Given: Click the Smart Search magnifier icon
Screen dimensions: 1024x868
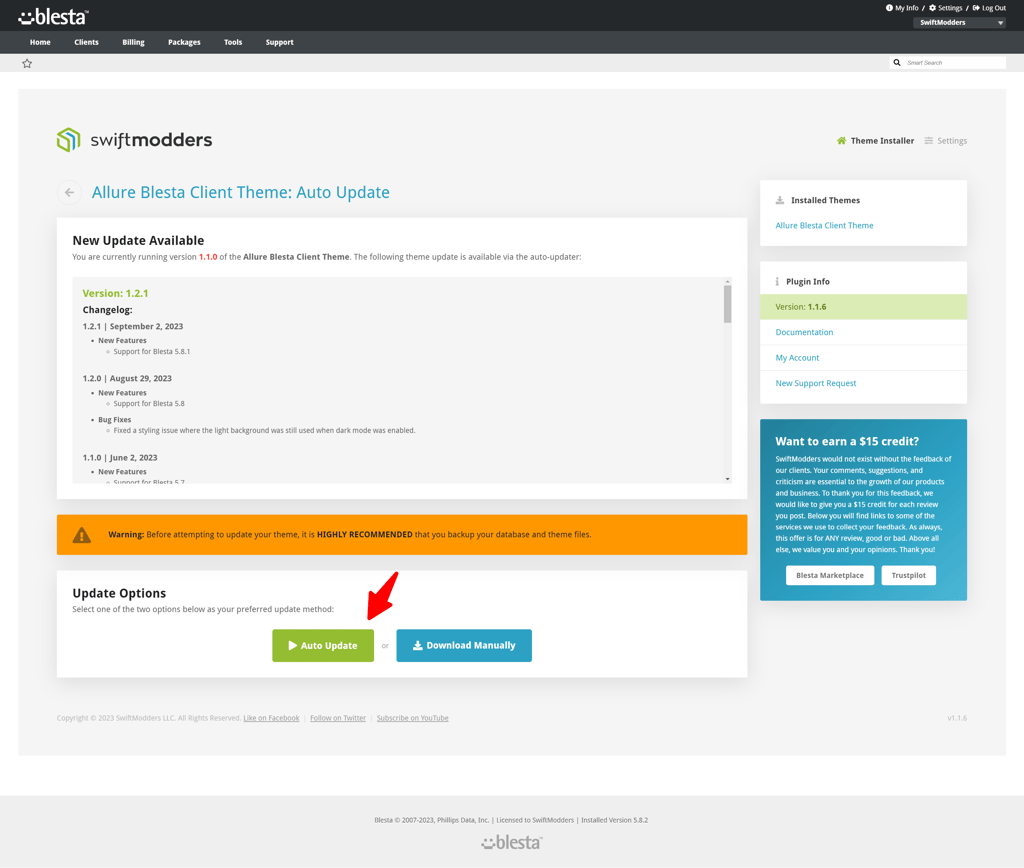Looking at the screenshot, I should pyautogui.click(x=897, y=63).
